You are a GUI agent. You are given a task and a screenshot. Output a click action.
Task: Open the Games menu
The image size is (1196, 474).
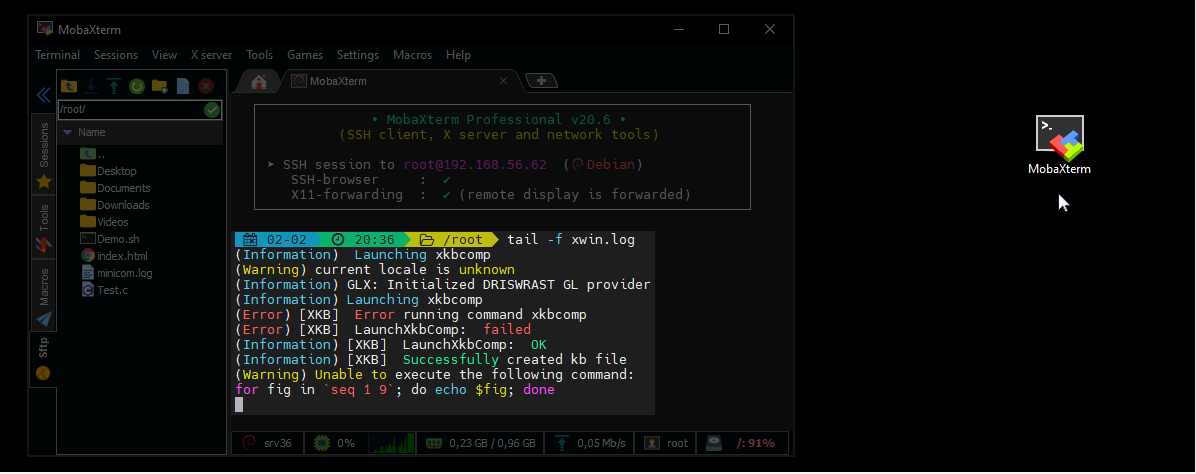point(305,55)
